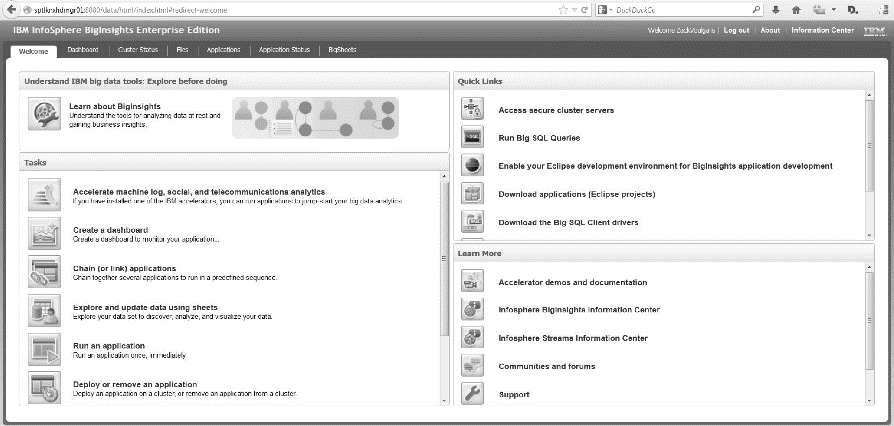Screen dimensions: 894x426
Task: Open the About link
Action: 770,30
